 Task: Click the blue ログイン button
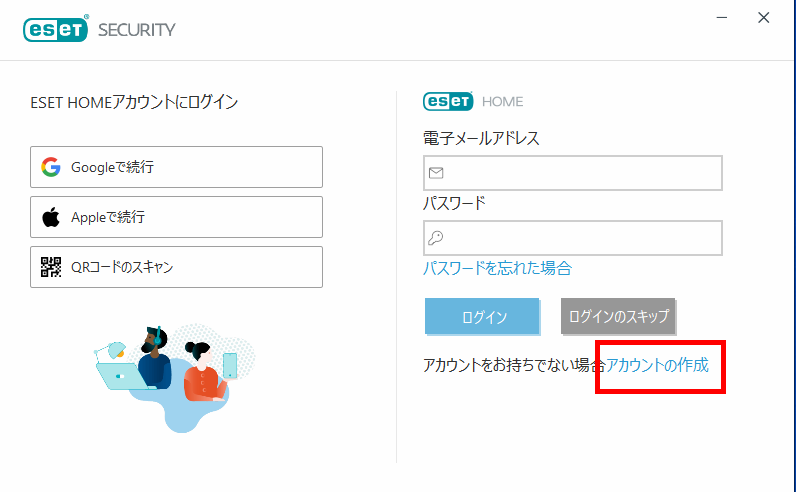coord(482,316)
